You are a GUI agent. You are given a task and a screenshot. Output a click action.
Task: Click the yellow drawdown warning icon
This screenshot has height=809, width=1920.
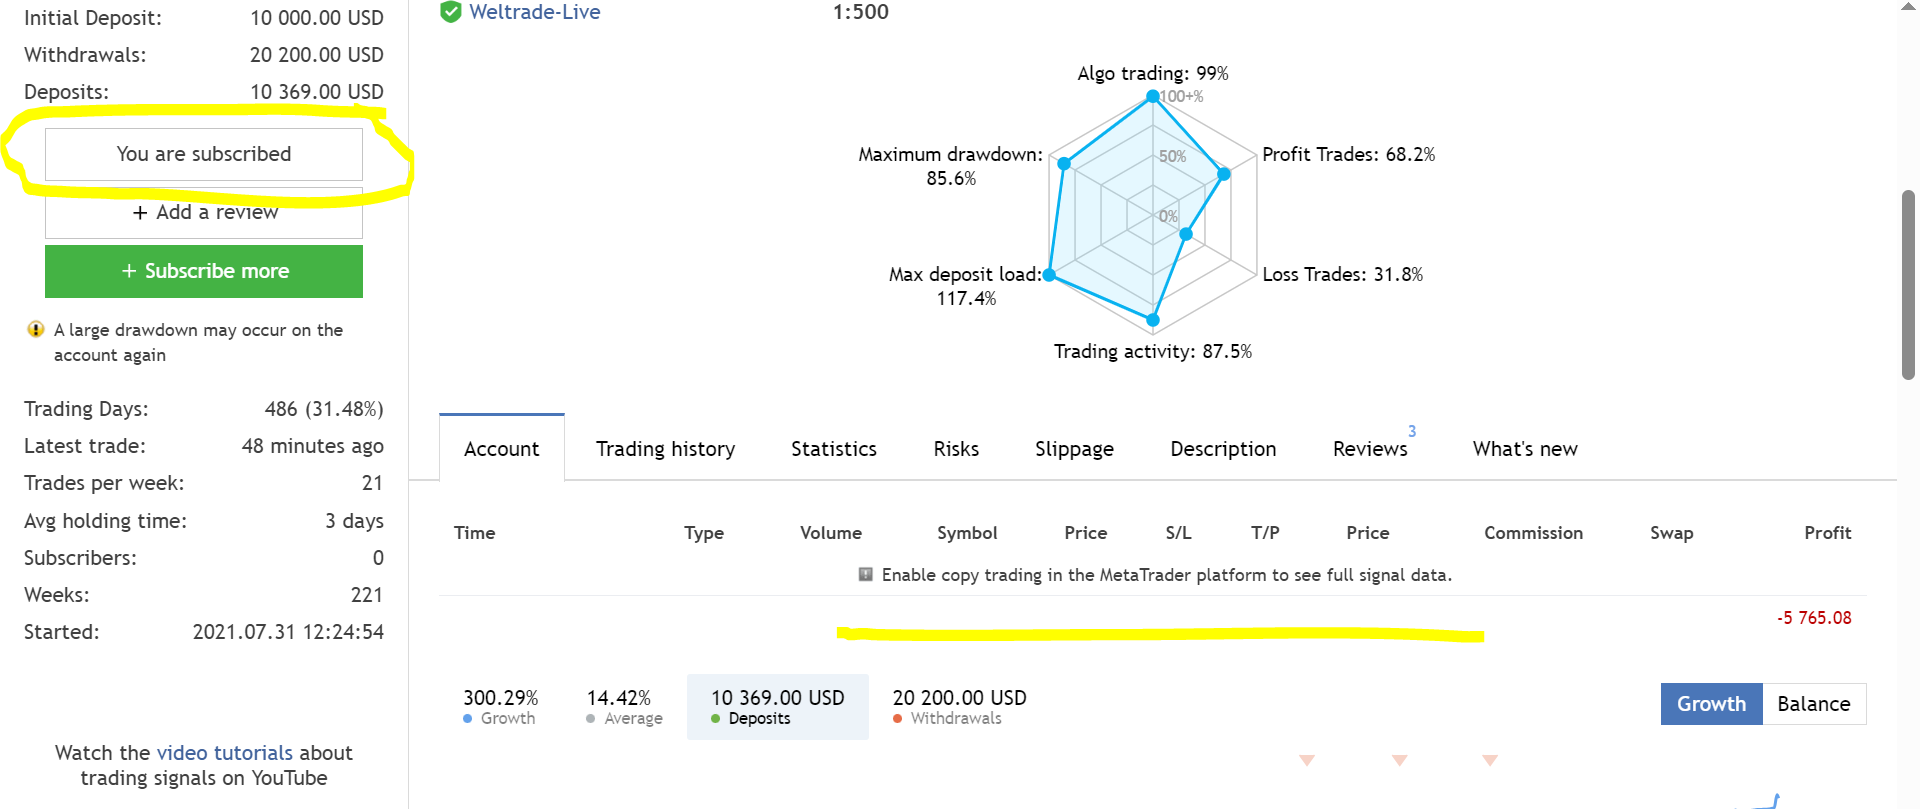click(x=36, y=330)
